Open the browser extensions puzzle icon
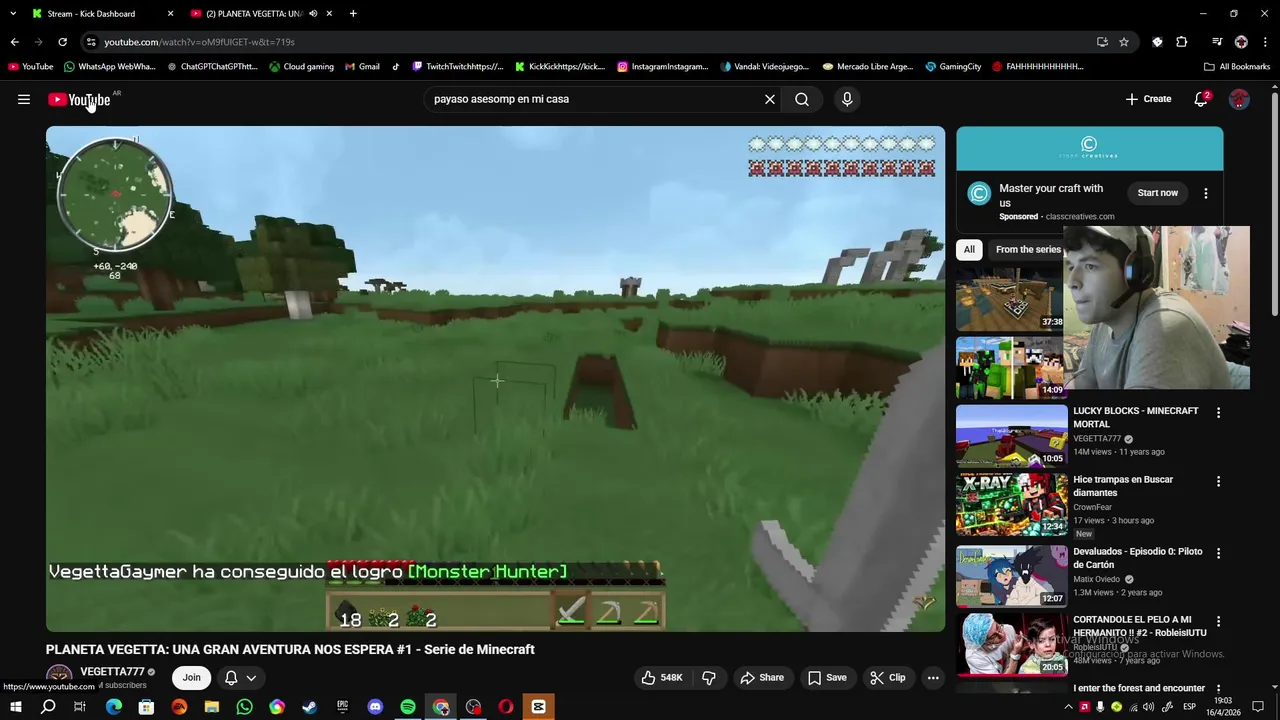Viewport: 1280px width, 720px height. click(1181, 42)
